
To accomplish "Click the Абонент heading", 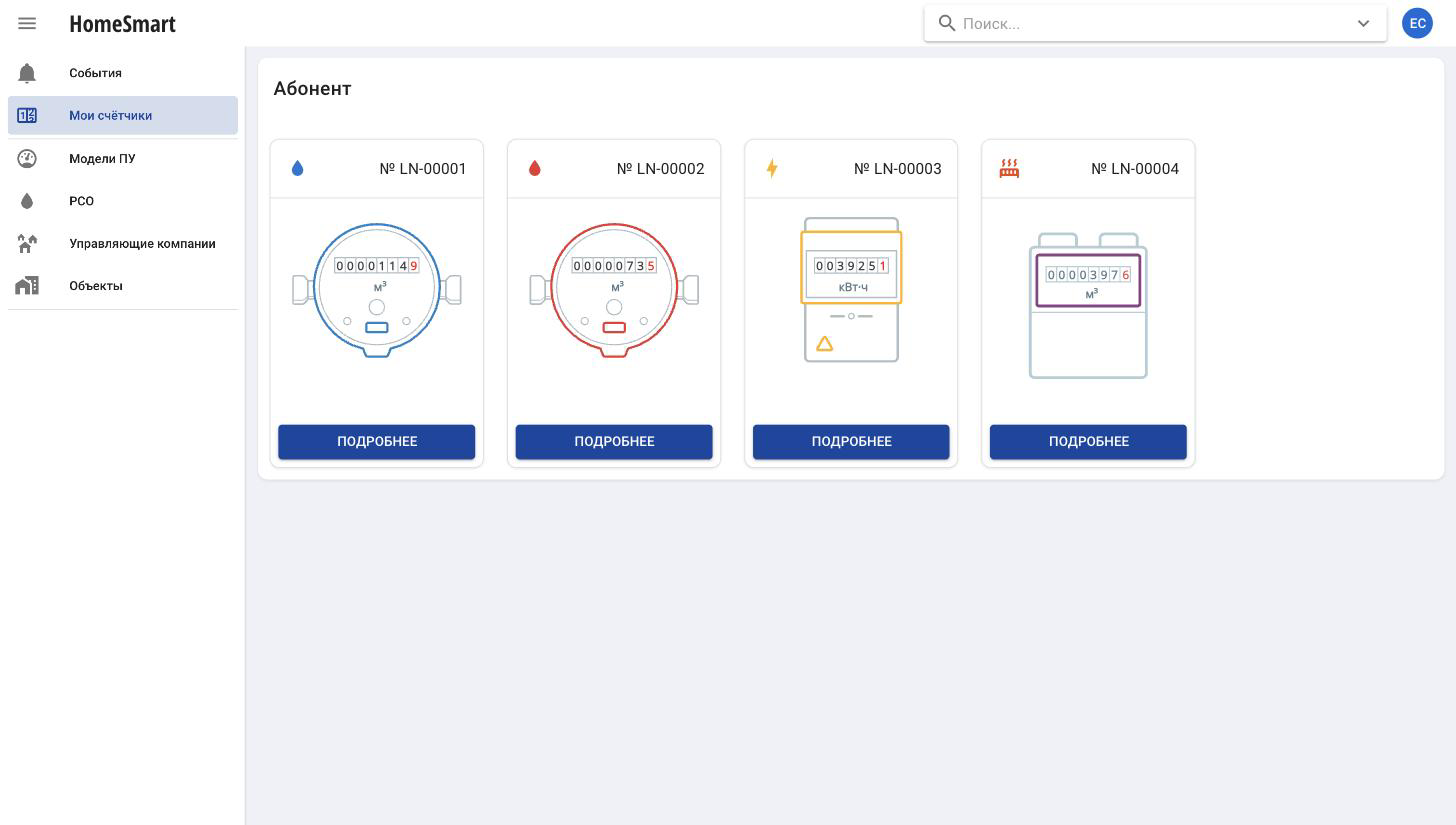I will pos(312,89).
